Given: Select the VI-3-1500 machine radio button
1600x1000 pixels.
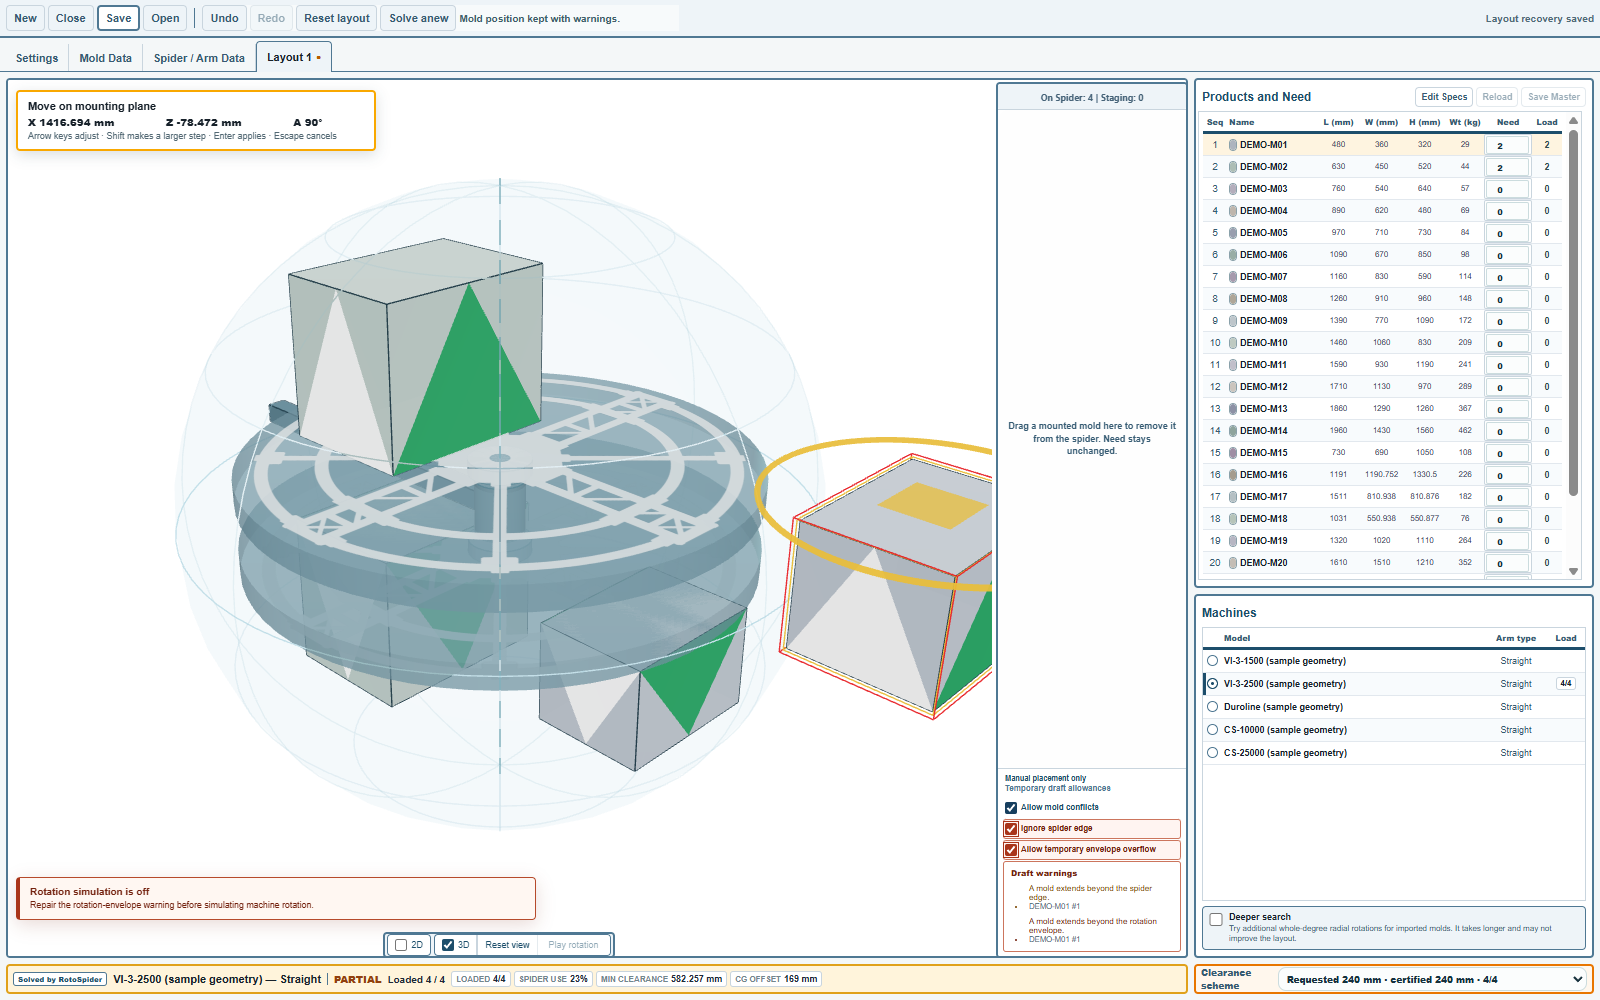Looking at the screenshot, I should 1213,661.
